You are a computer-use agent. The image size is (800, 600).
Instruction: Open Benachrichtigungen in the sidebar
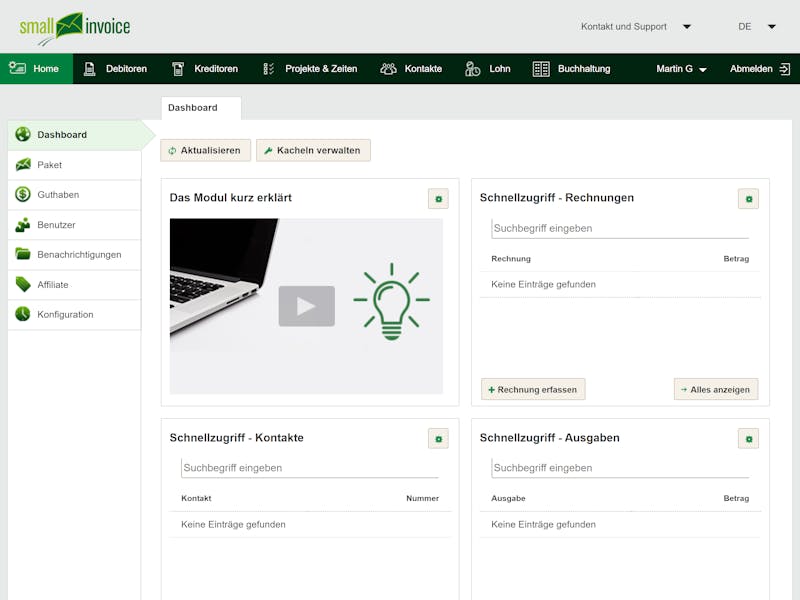pos(79,255)
